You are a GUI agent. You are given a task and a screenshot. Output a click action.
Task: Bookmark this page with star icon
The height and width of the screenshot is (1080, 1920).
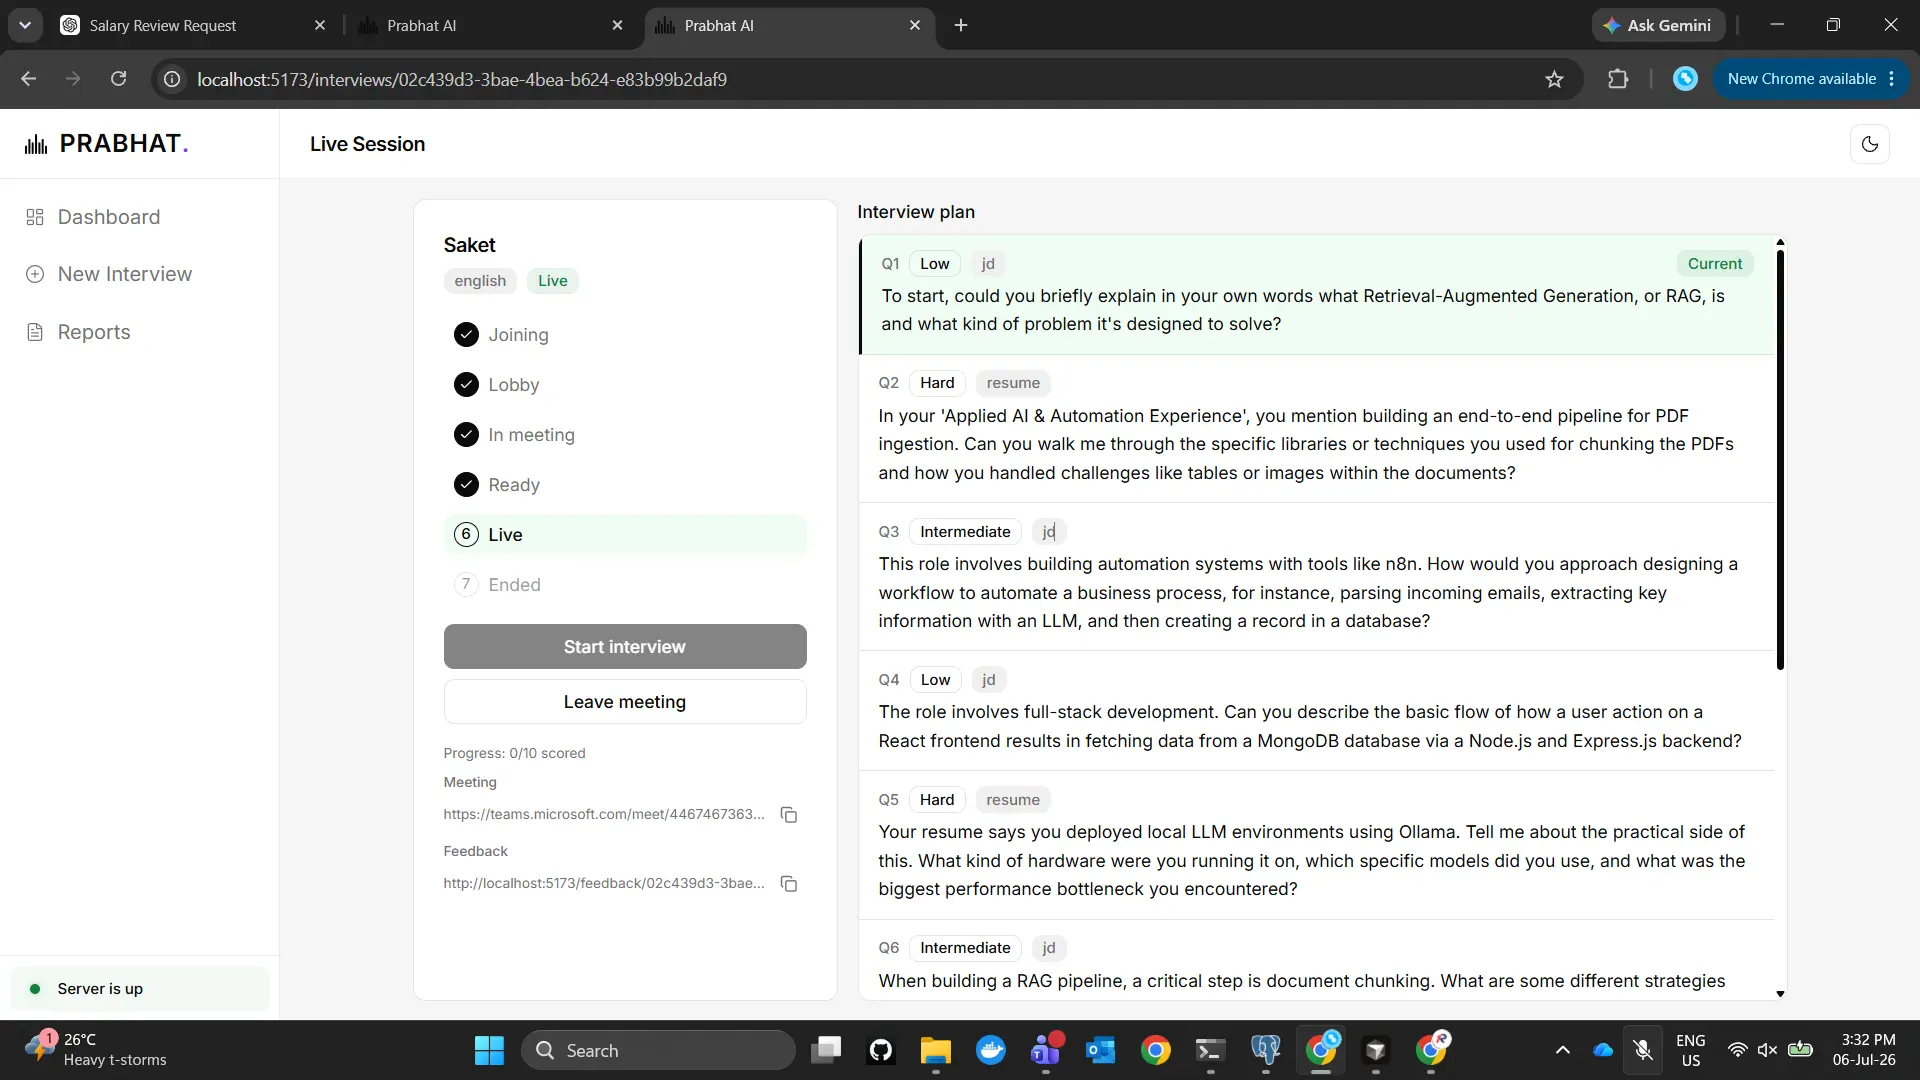pos(1554,79)
